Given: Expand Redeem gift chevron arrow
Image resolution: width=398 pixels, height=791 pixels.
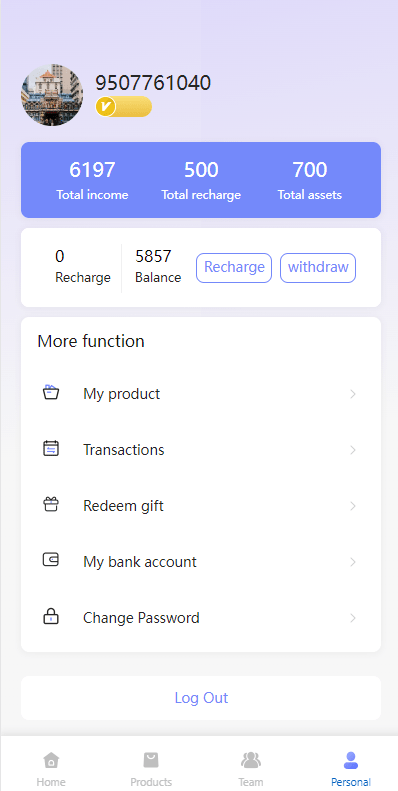Looking at the screenshot, I should (353, 506).
